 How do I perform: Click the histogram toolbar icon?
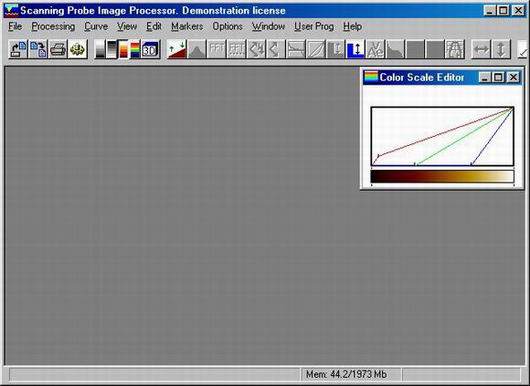pos(197,49)
